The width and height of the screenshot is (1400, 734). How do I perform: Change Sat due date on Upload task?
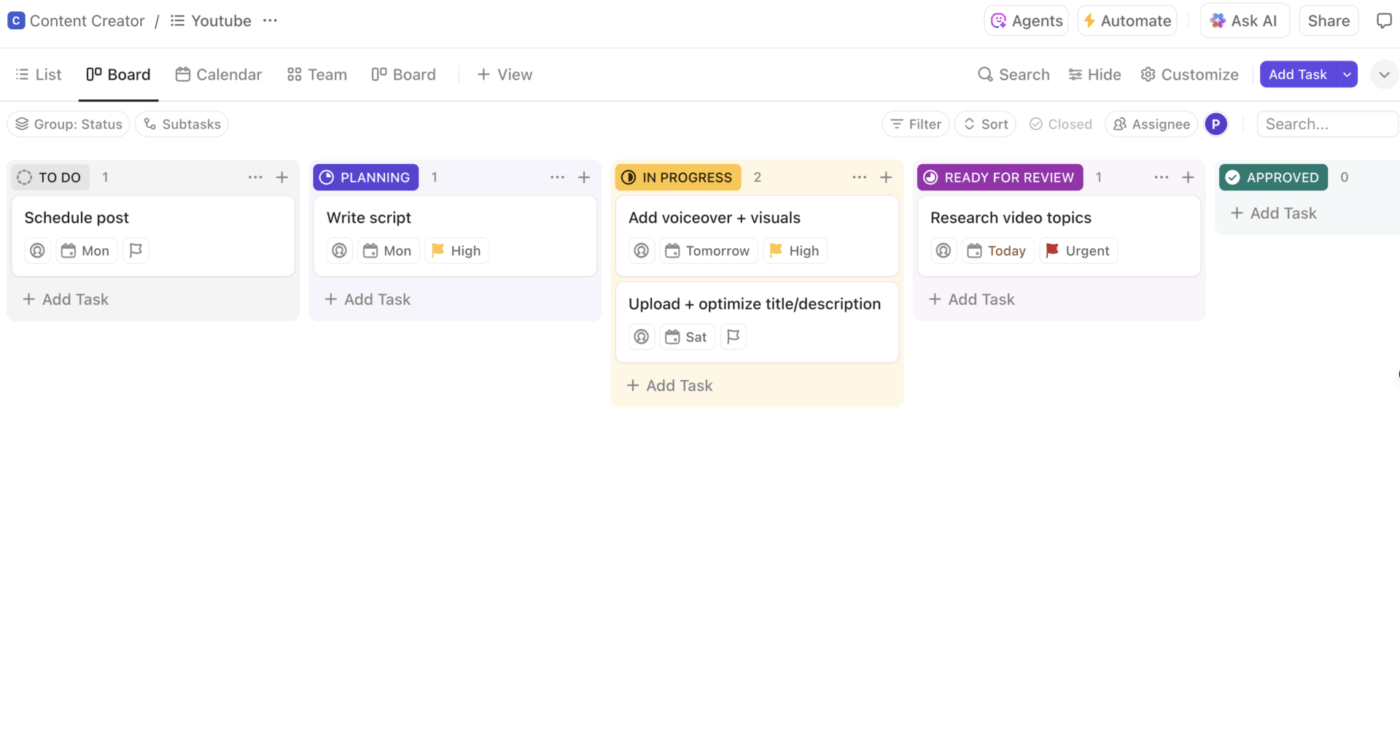[687, 337]
